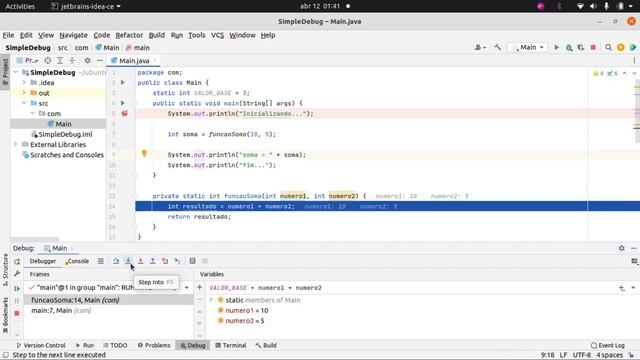Open the Main run configuration dropdown

coord(528,48)
